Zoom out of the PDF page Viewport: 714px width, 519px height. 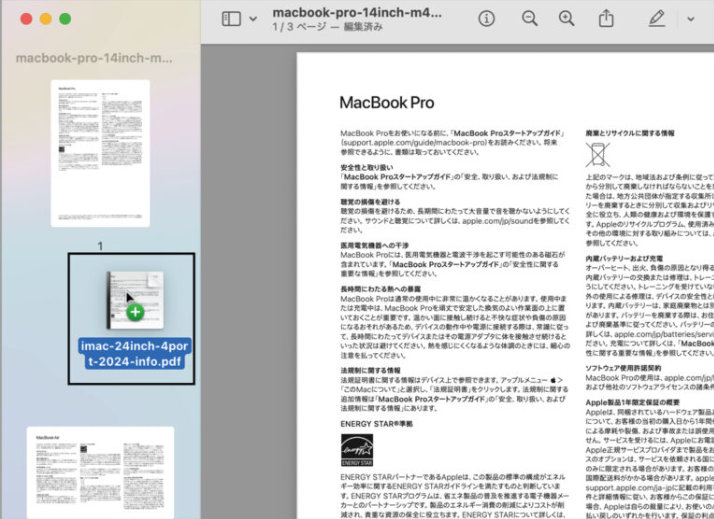coord(529,19)
